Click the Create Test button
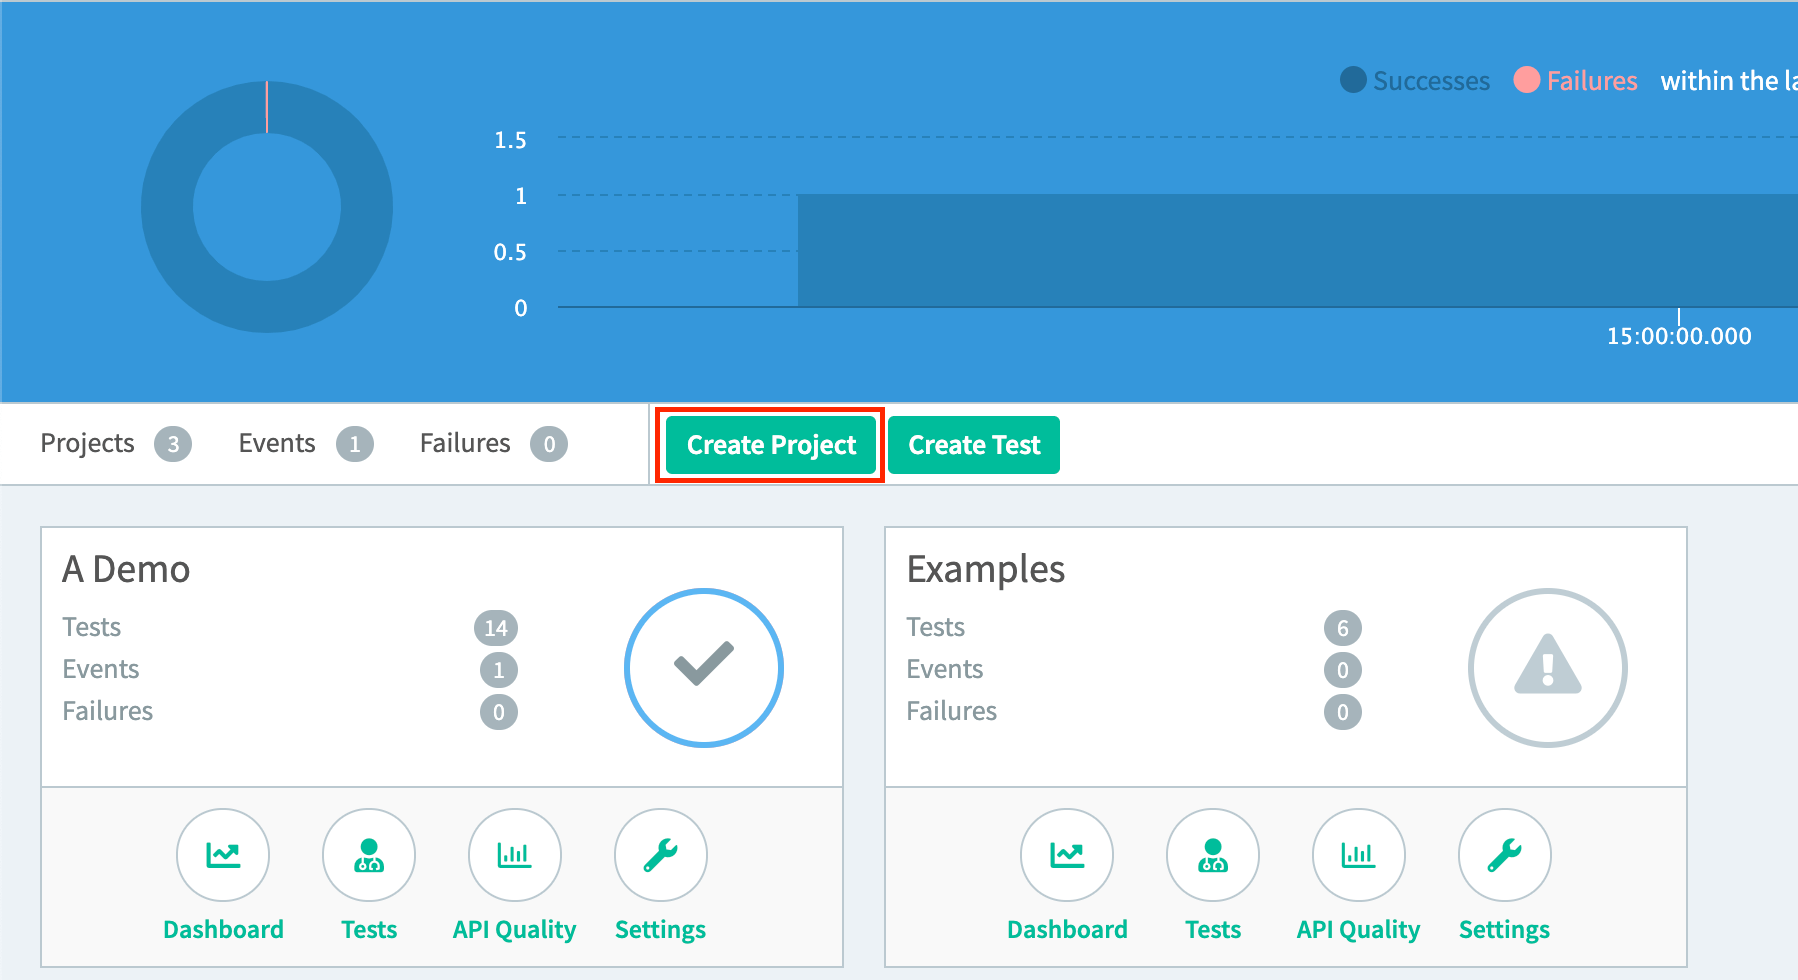This screenshot has width=1798, height=980. [x=973, y=445]
